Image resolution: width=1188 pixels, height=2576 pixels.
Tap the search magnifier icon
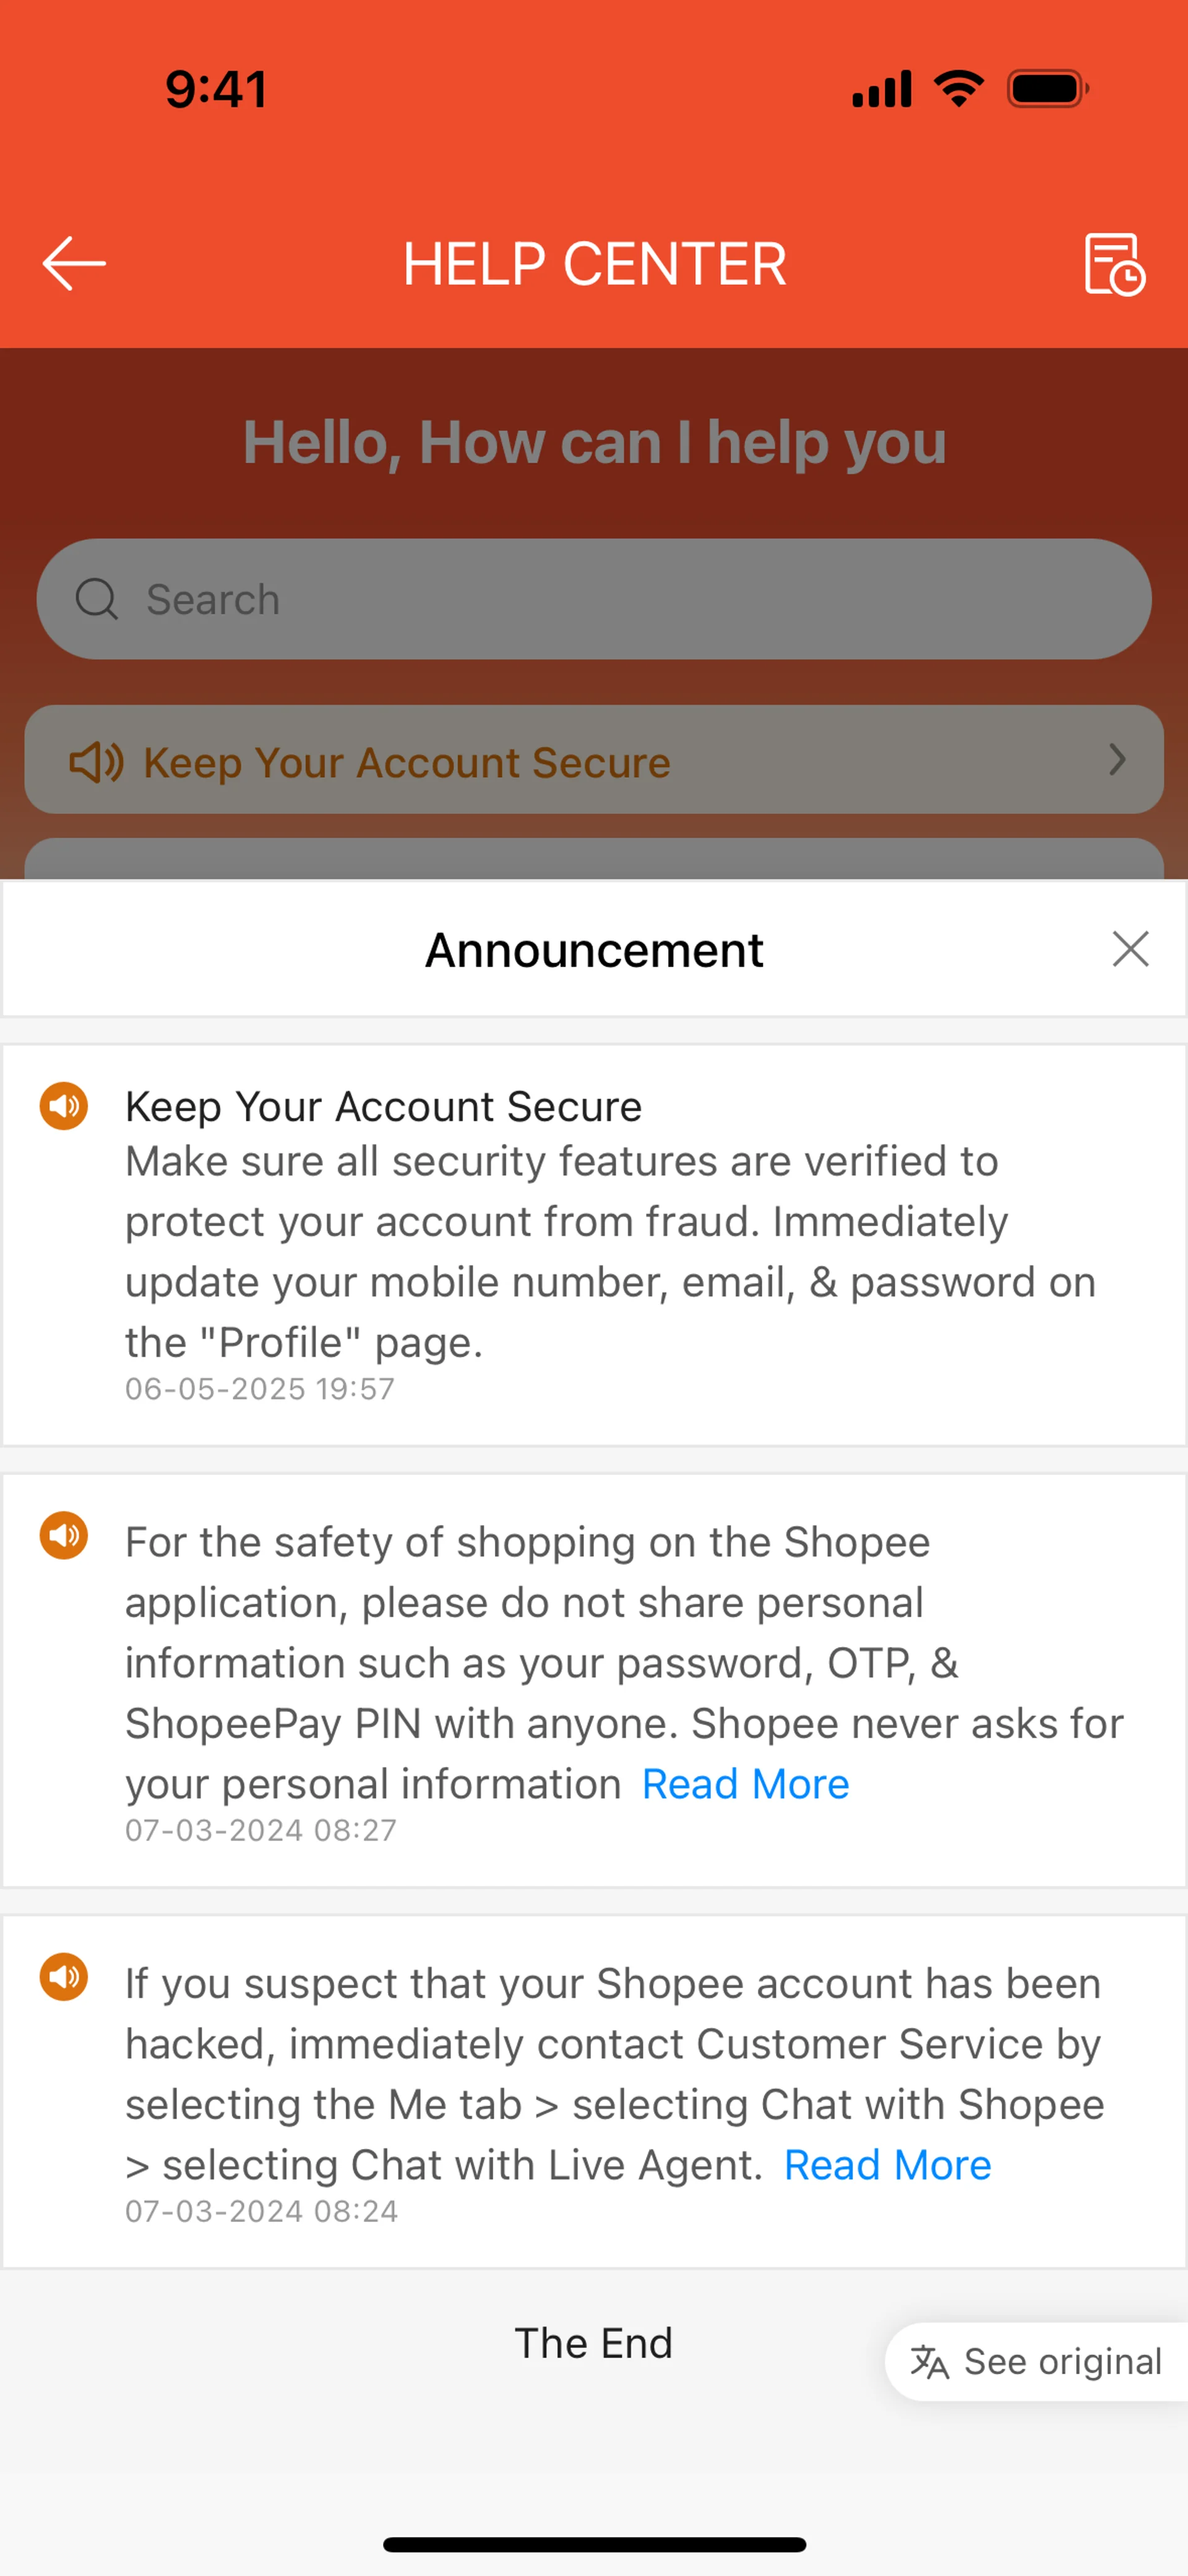[97, 599]
